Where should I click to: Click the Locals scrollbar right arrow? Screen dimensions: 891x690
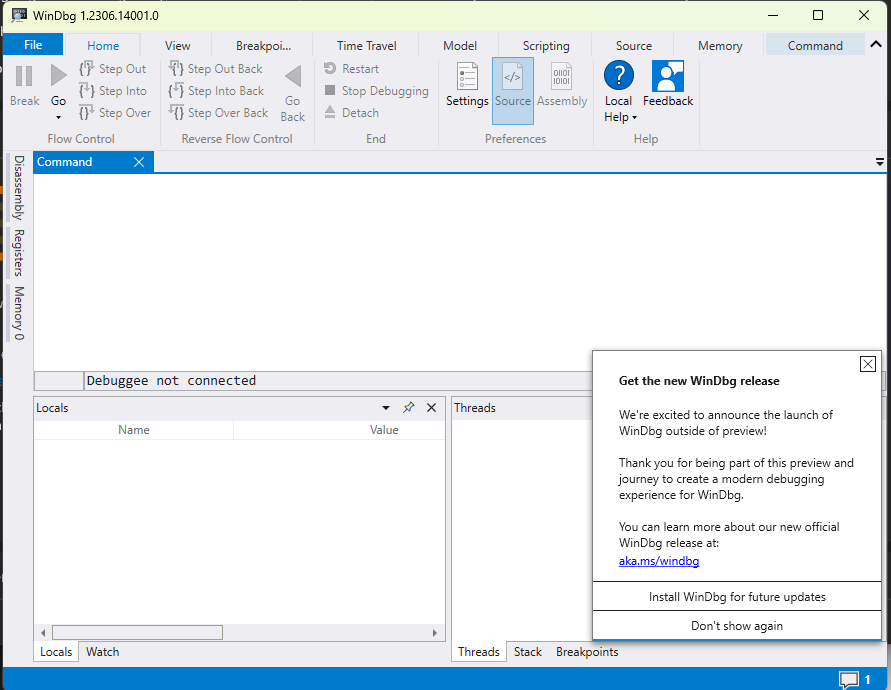435,633
